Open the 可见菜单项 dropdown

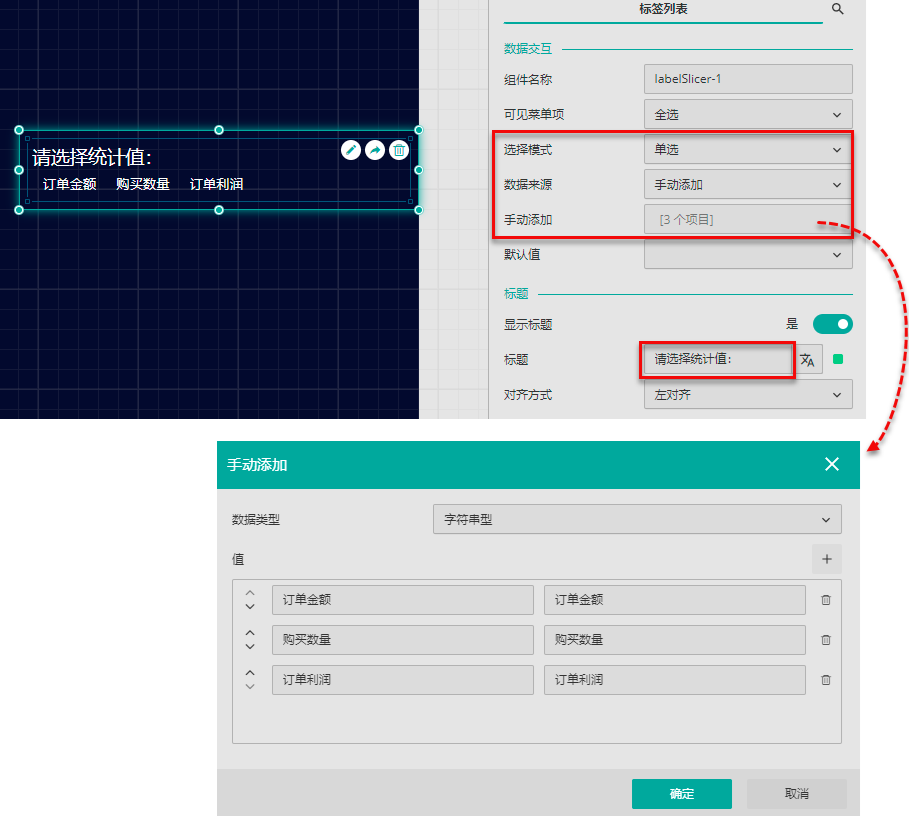click(748, 115)
